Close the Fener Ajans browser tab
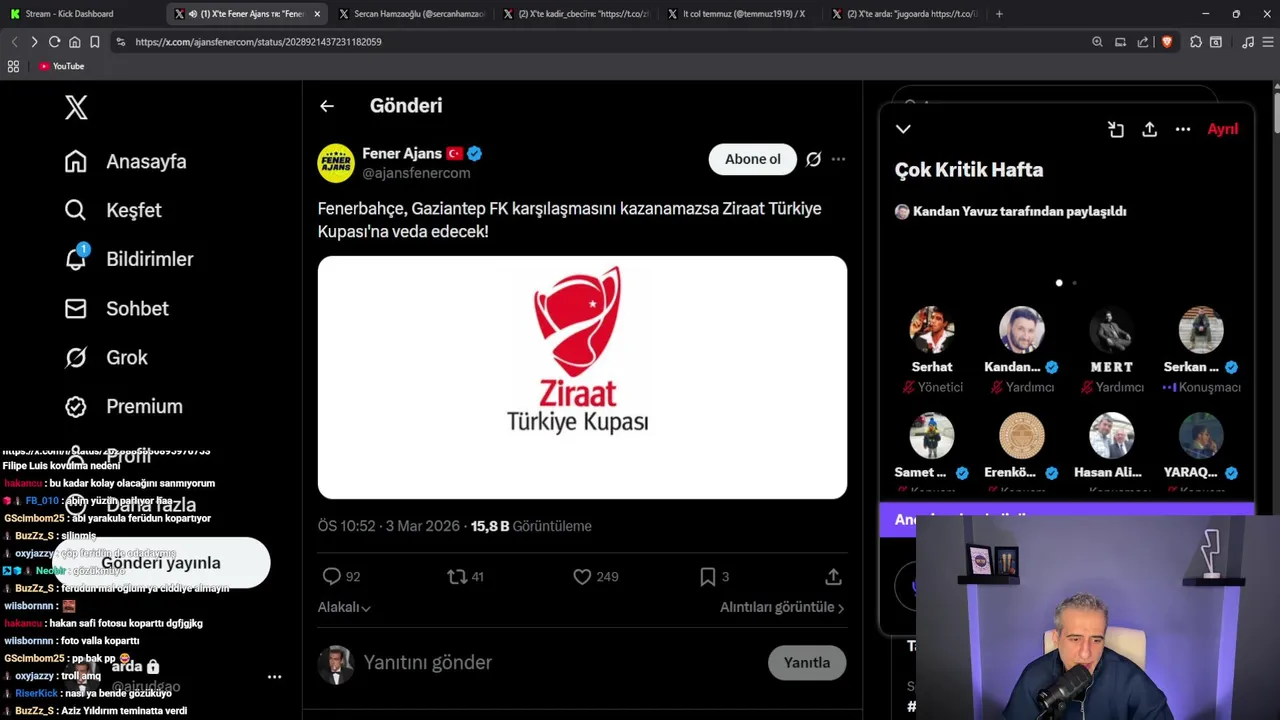 tap(317, 14)
